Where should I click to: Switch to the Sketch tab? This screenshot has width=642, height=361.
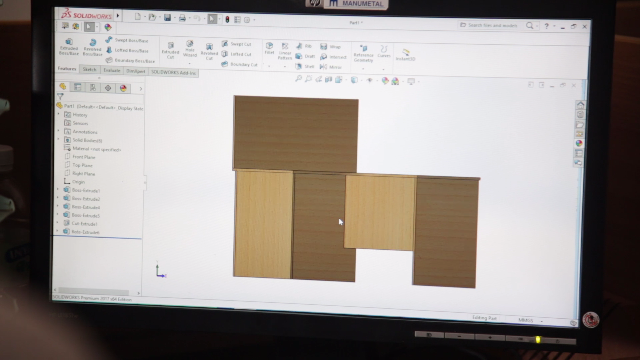pos(90,70)
